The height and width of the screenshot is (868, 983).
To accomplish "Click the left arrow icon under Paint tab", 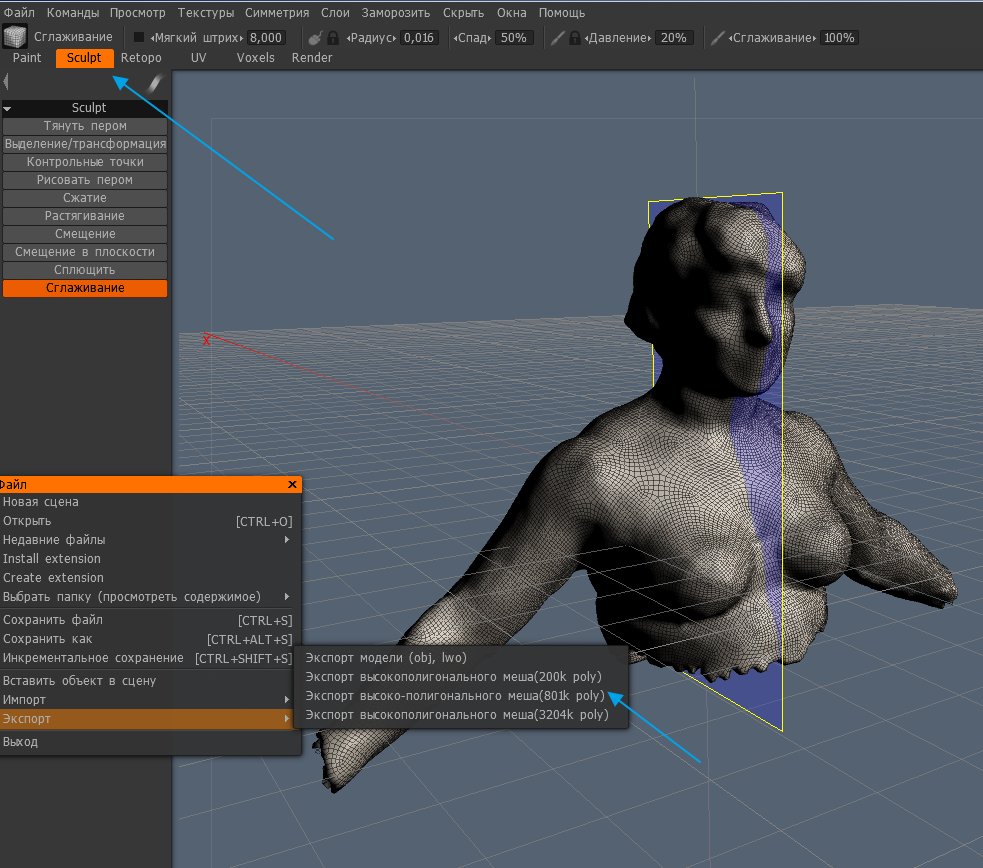I will (x=6, y=82).
